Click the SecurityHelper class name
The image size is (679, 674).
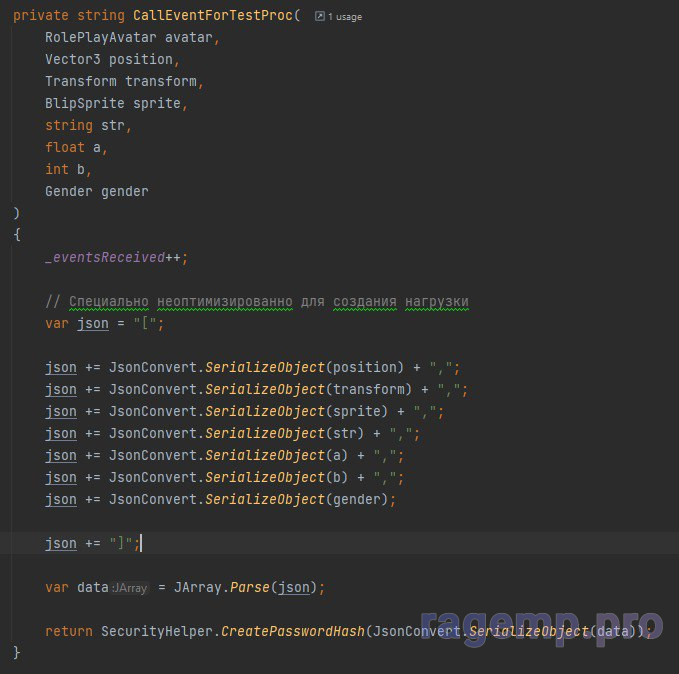(x=156, y=631)
